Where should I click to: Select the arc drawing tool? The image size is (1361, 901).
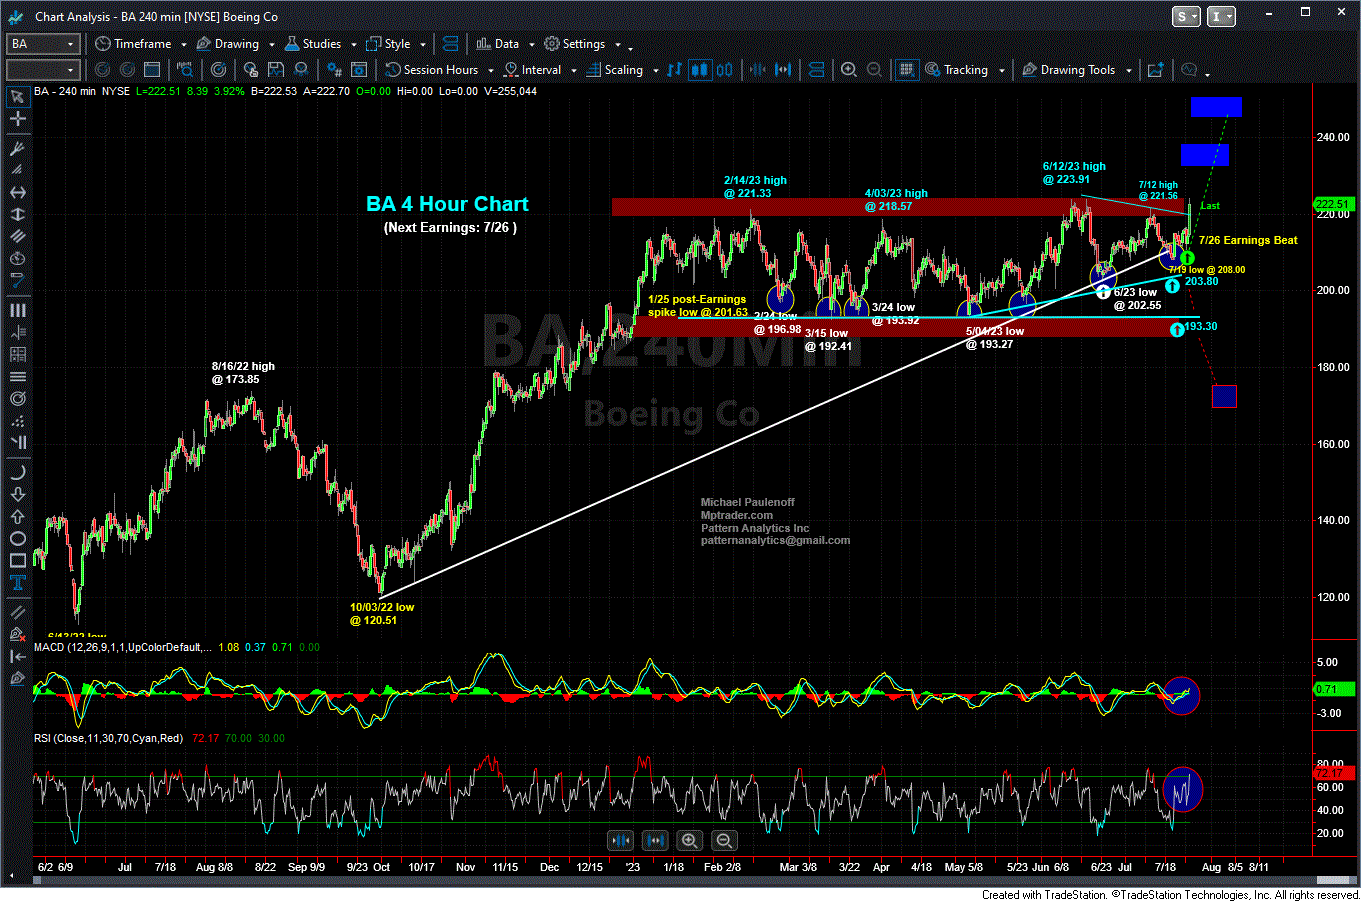tap(17, 472)
